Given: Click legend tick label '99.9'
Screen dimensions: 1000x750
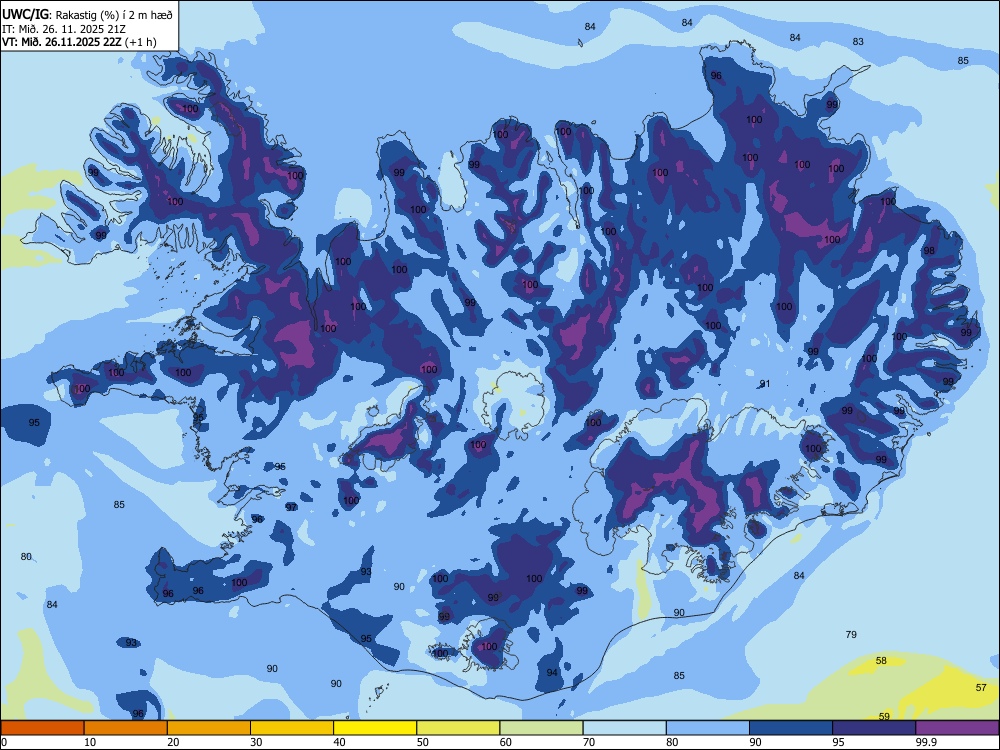Looking at the screenshot, I should (926, 742).
